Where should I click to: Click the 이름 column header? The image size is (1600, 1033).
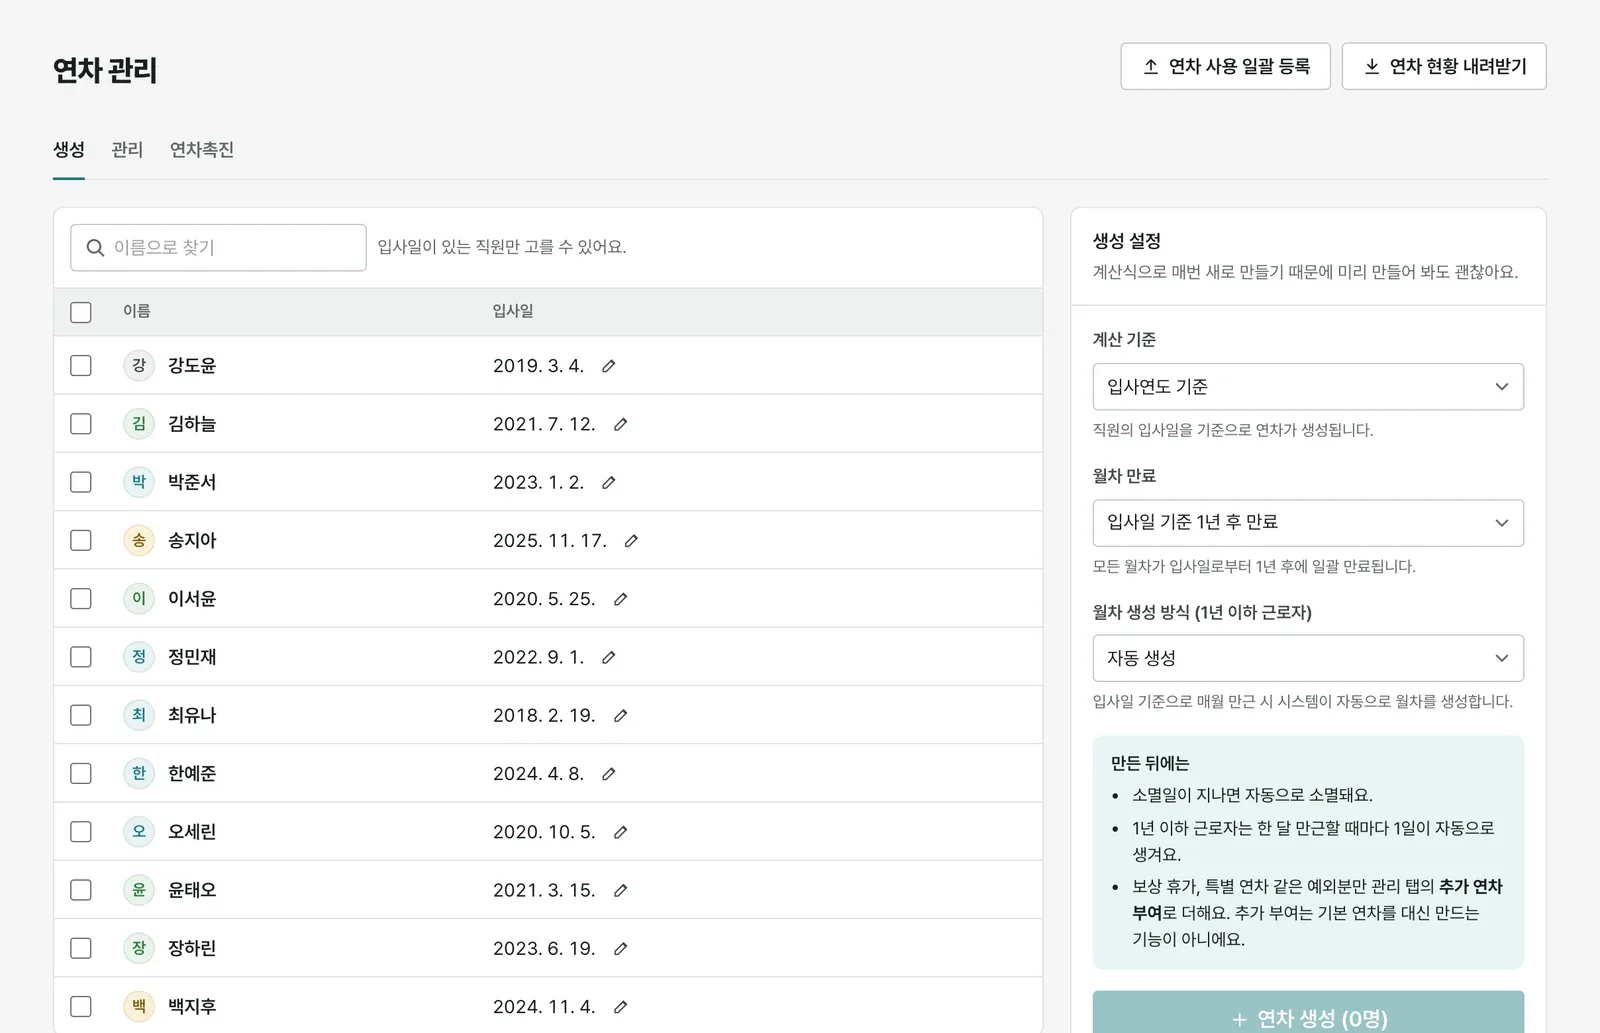(x=137, y=311)
